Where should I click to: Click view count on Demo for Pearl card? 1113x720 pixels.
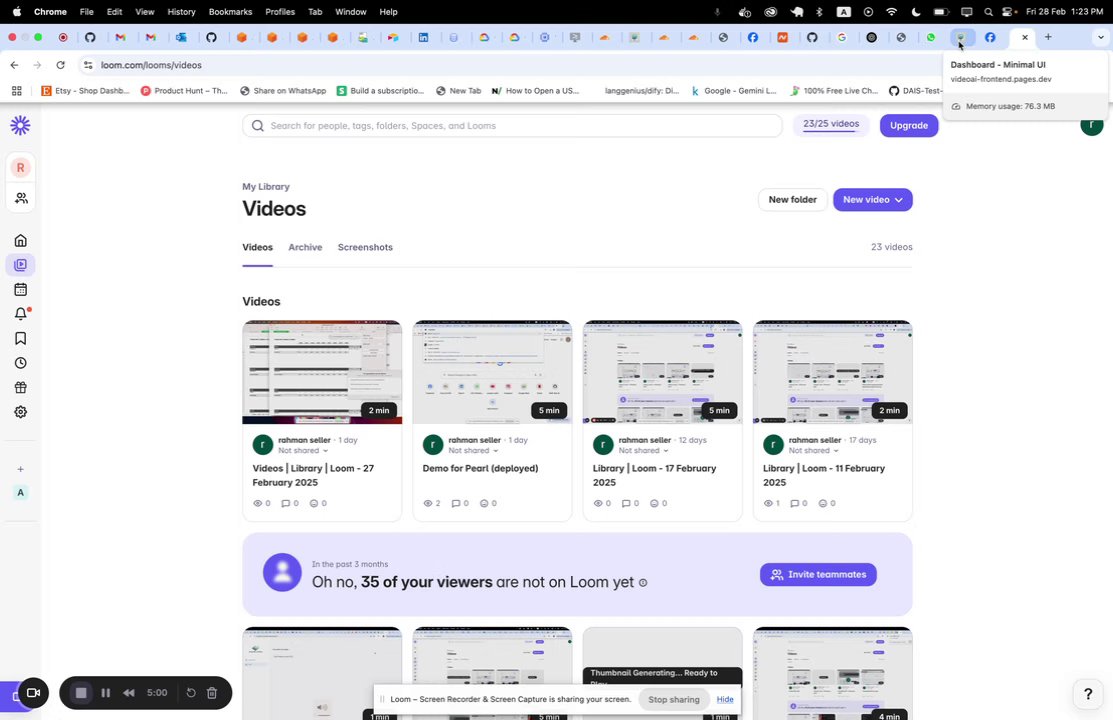(432, 503)
